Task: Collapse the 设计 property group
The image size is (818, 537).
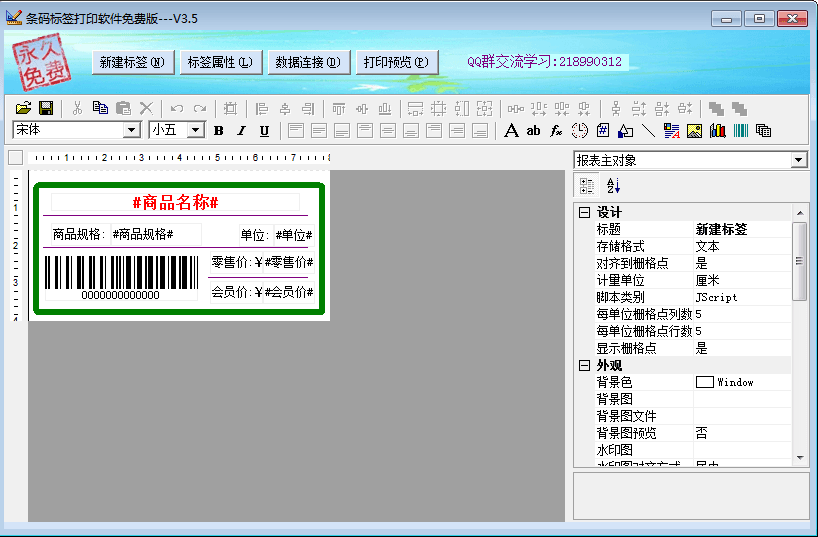Action: click(x=584, y=213)
